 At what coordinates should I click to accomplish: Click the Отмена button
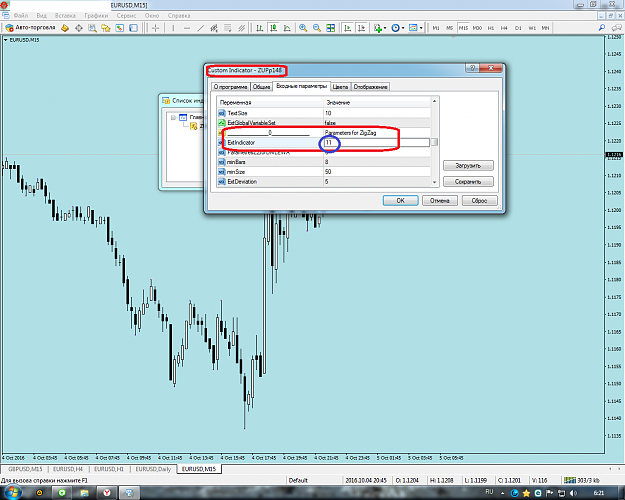(440, 201)
